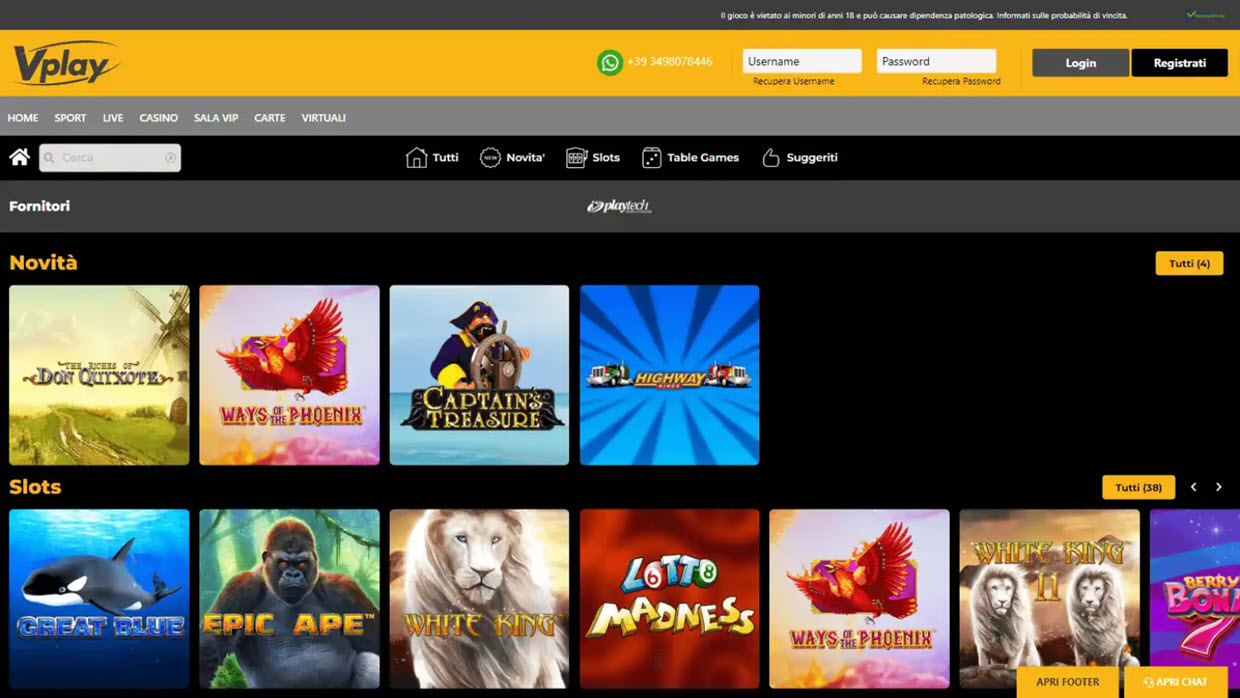Open Highway Kings game
Image resolution: width=1240 pixels, height=698 pixels.
(669, 375)
